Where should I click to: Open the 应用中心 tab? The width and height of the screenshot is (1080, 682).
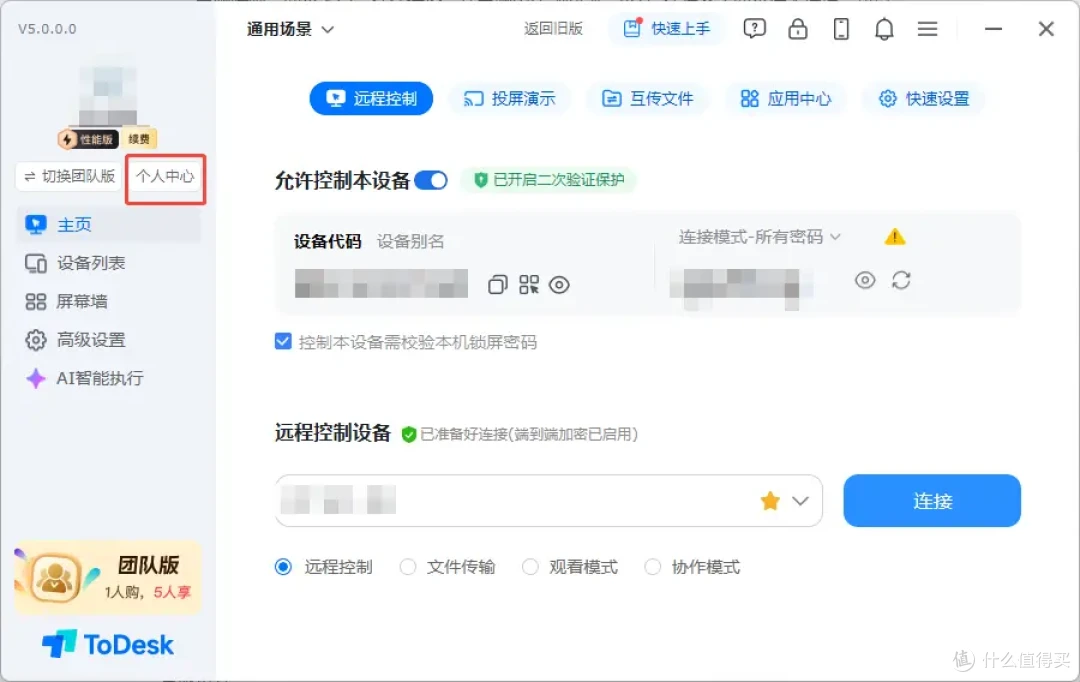click(x=786, y=99)
